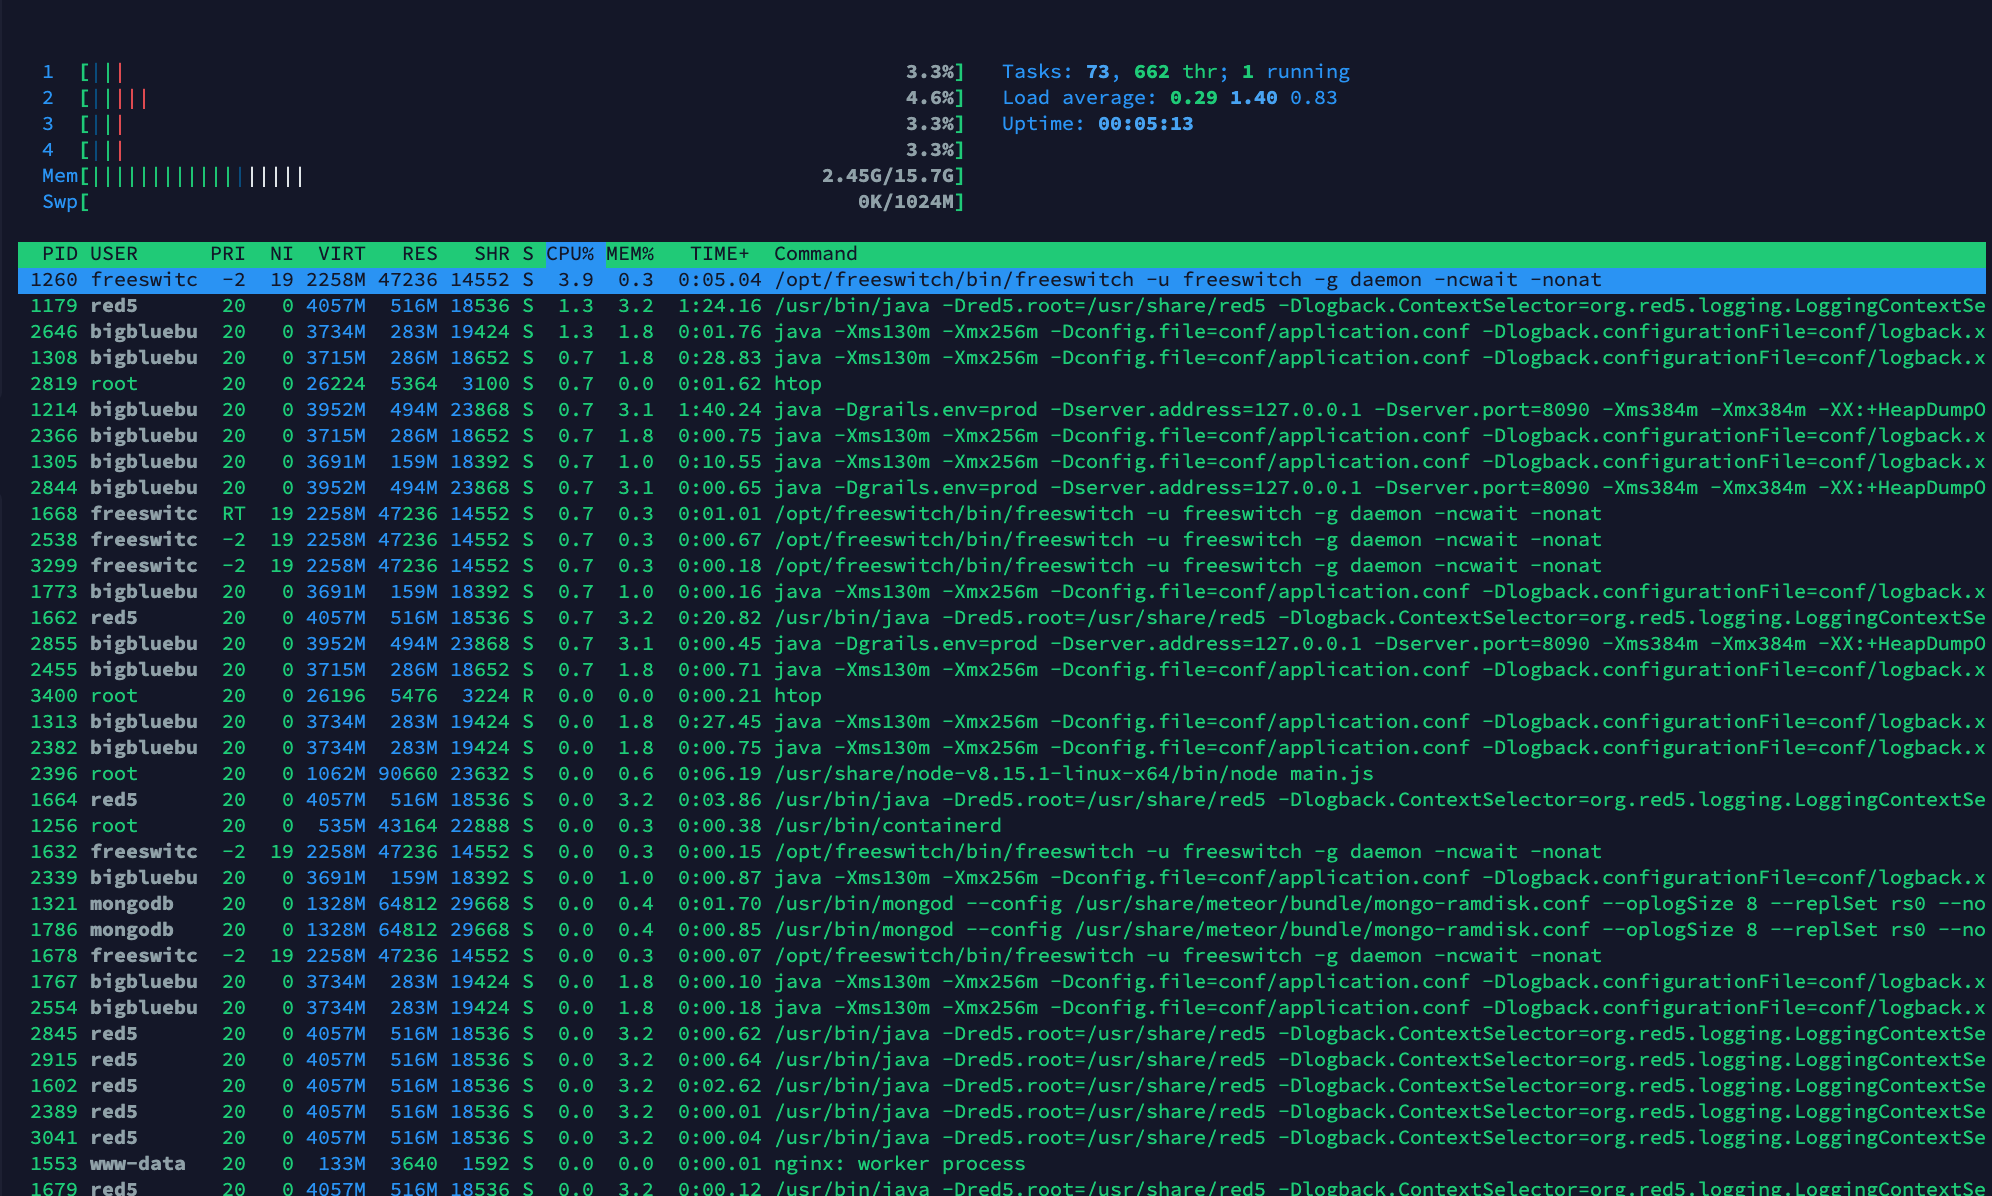This screenshot has height=1196, width=1992.
Task: Select process row PID 2382
Action: coord(1002,748)
